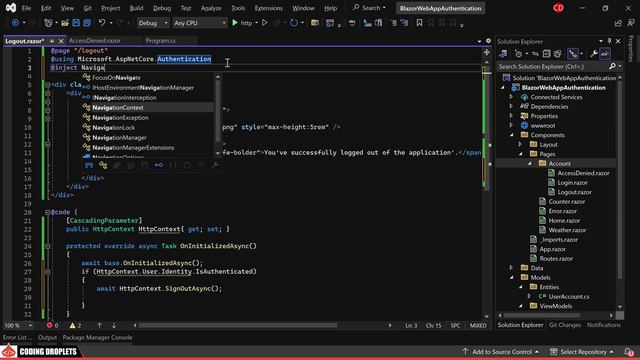Image resolution: width=640 pixels, height=360 pixels.
Task: Click the notifications bell icon in status bar
Action: pos(629,352)
